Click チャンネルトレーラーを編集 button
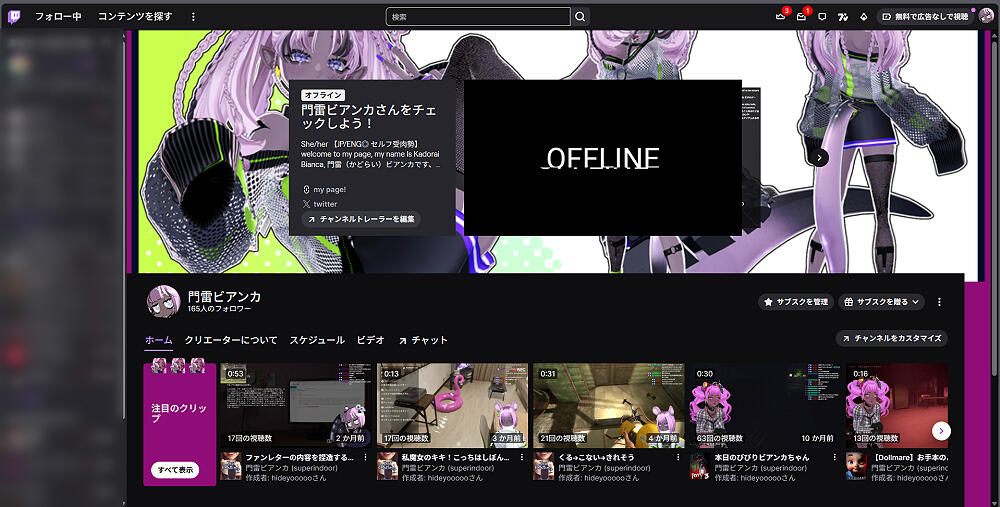Image resolution: width=1000 pixels, height=507 pixels. [361, 219]
